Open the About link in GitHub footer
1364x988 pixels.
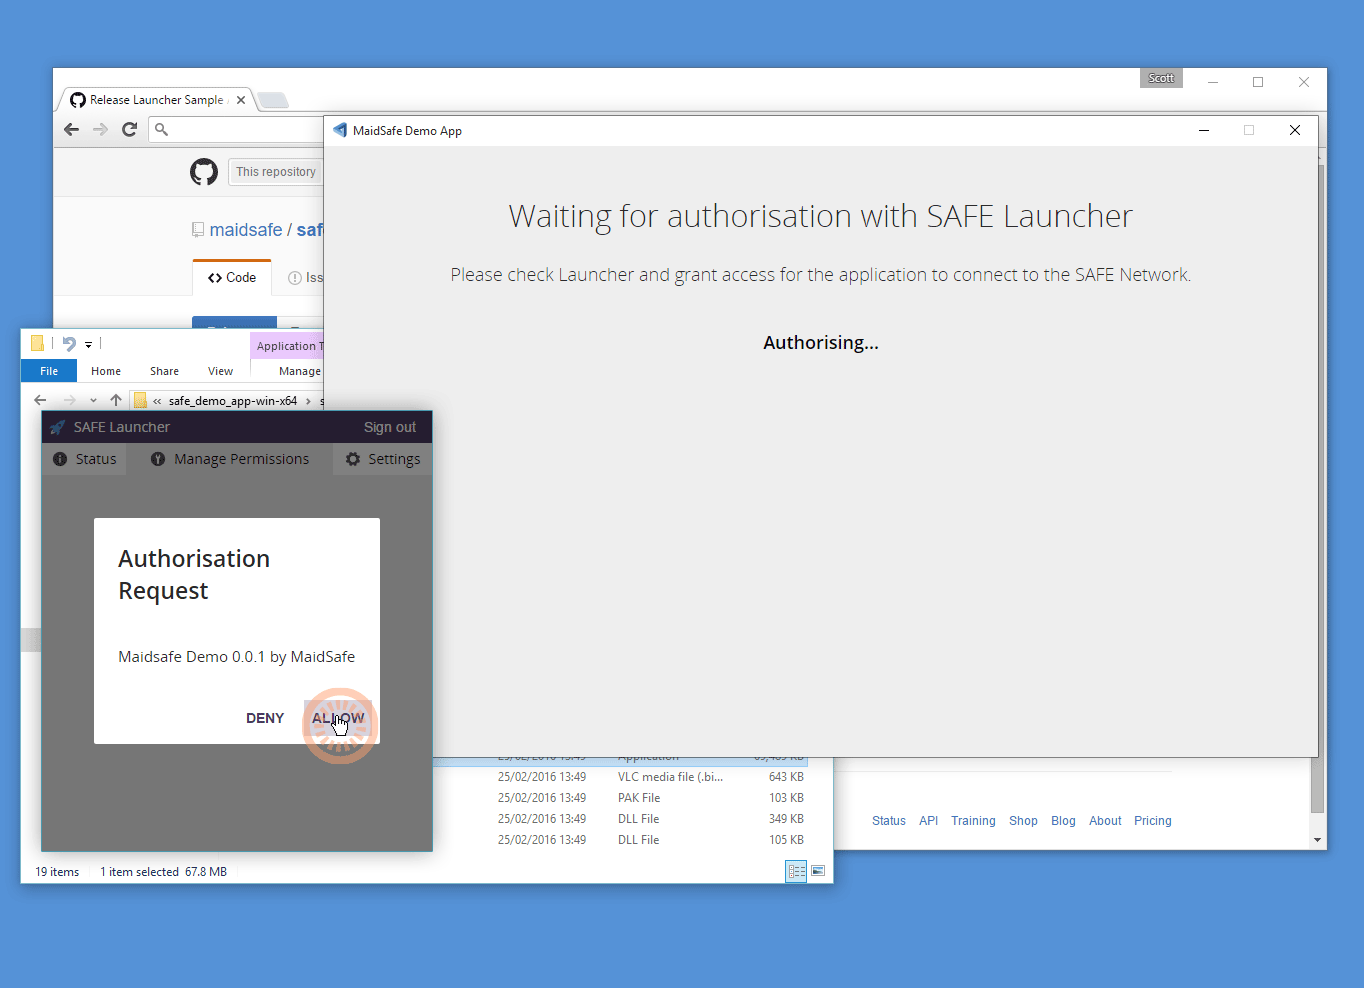pyautogui.click(x=1105, y=821)
